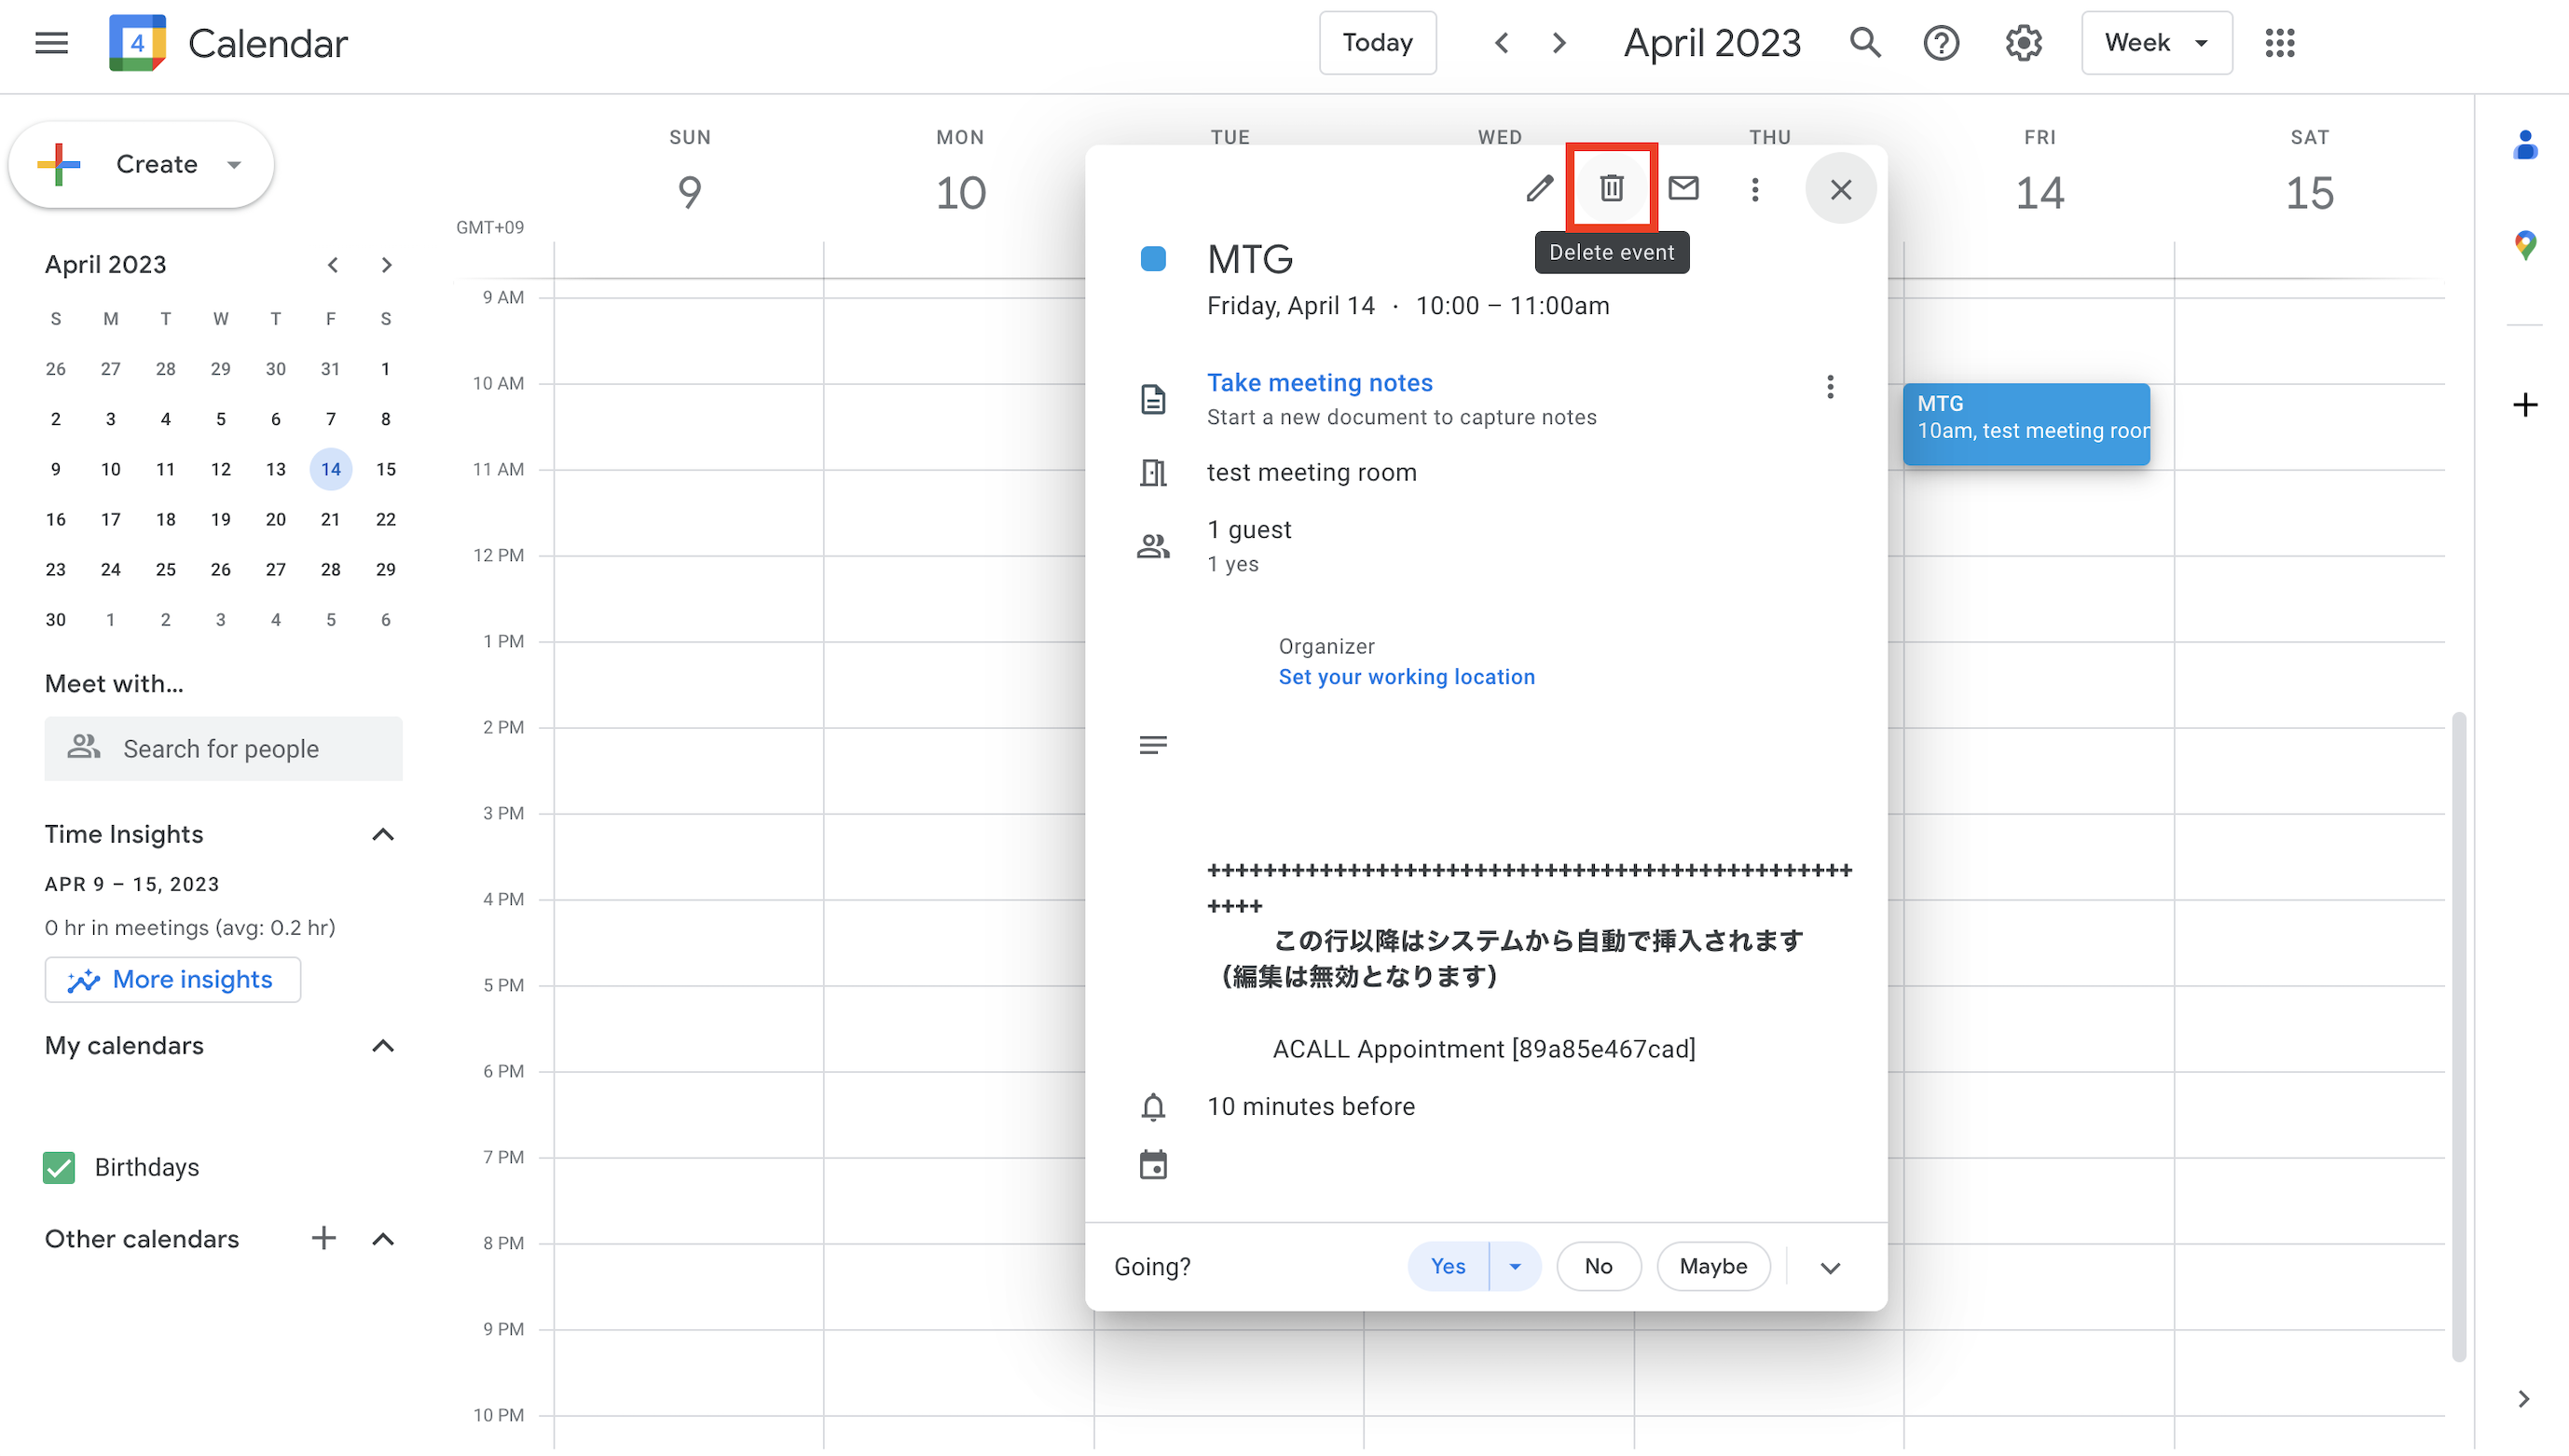This screenshot has width=2569, height=1456.
Task: Click the MTG event on Friday
Action: (x=2026, y=424)
